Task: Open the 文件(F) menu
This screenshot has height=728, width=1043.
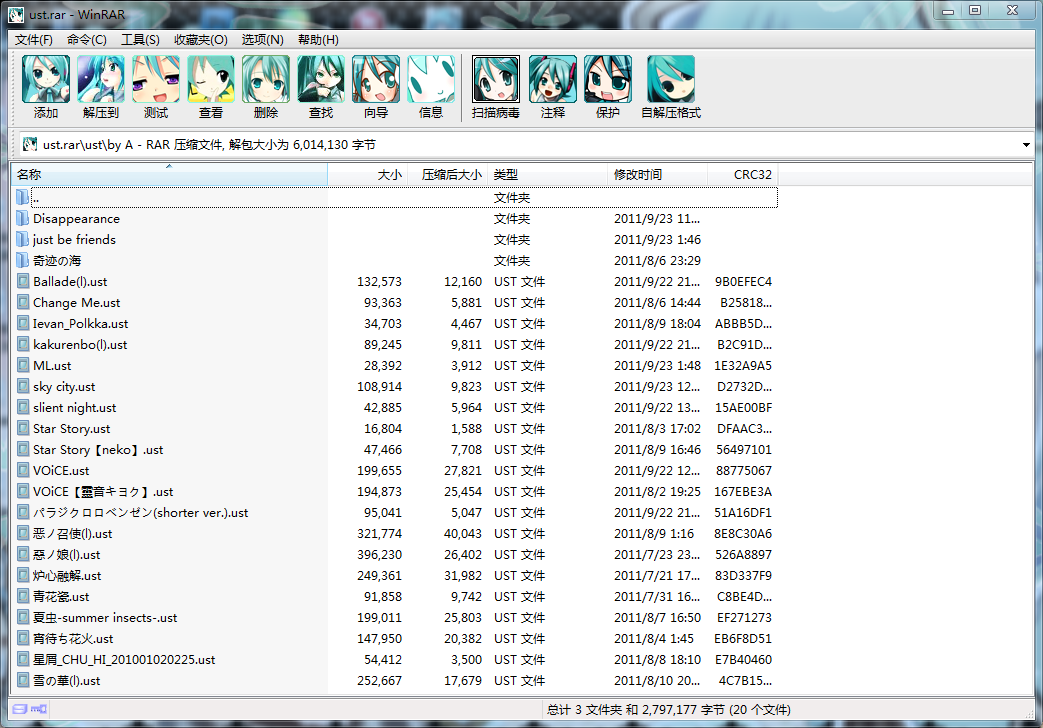Action: click(33, 40)
